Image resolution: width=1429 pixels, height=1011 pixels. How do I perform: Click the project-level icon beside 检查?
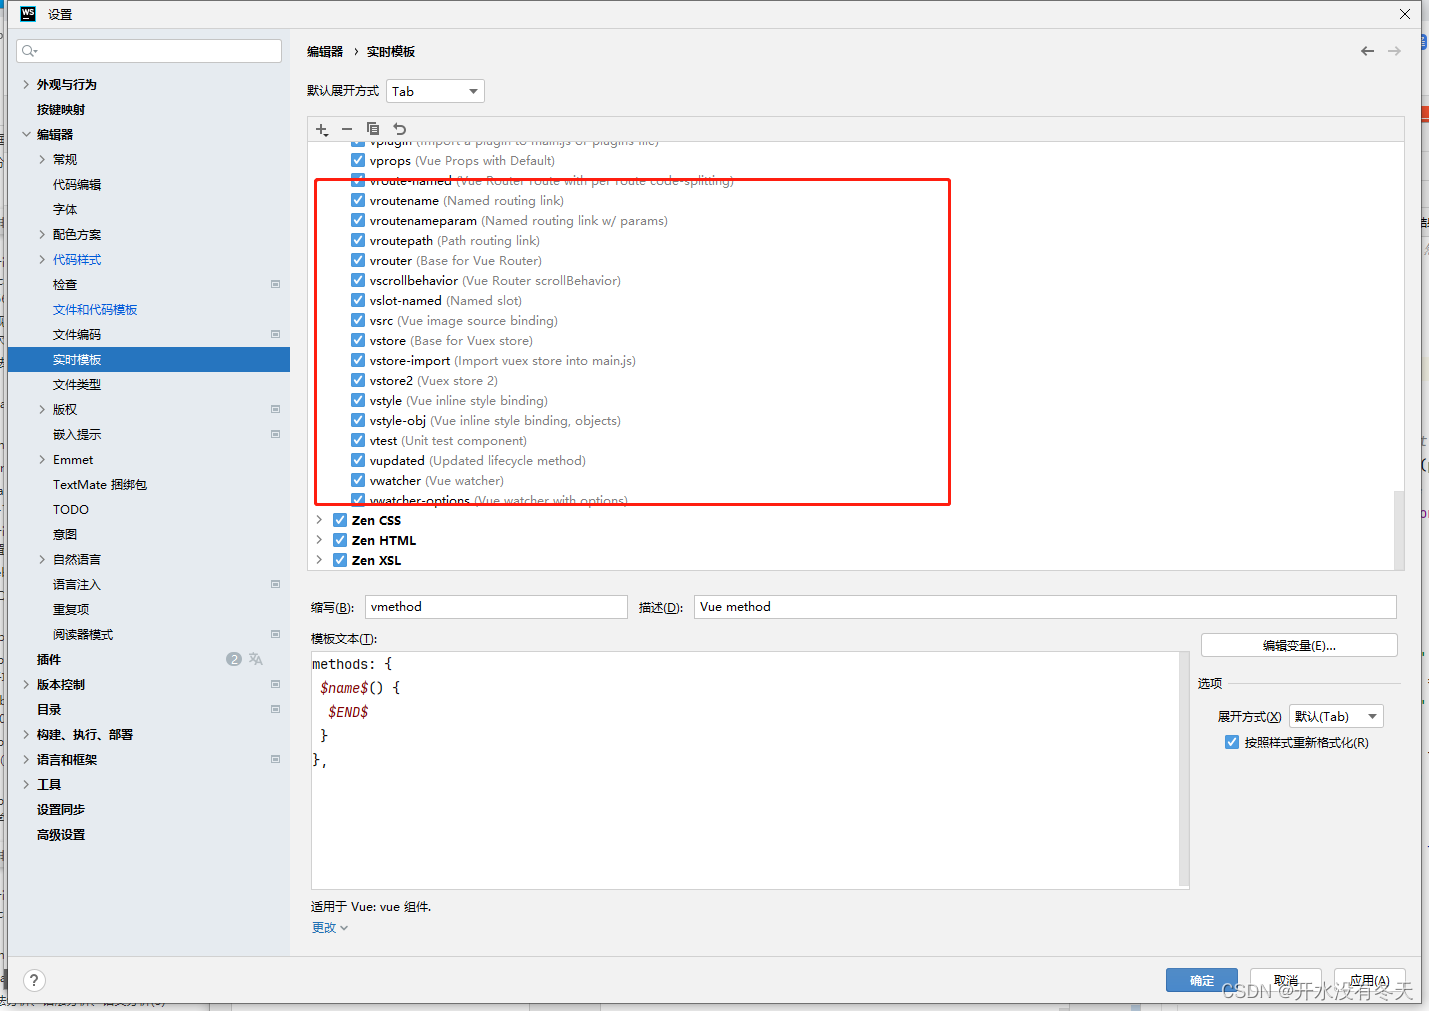click(275, 284)
